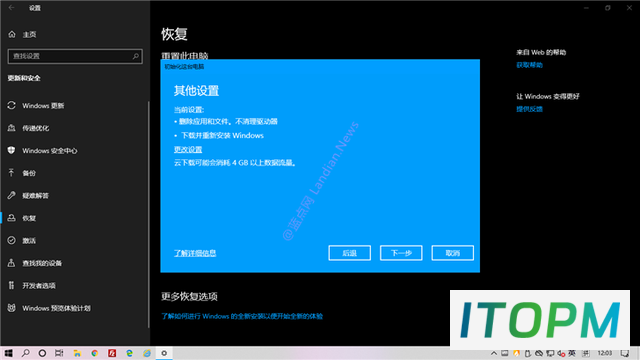The width and height of the screenshot is (640, 360).
Task: Open 传递优化 settings page
Action: pos(36,128)
